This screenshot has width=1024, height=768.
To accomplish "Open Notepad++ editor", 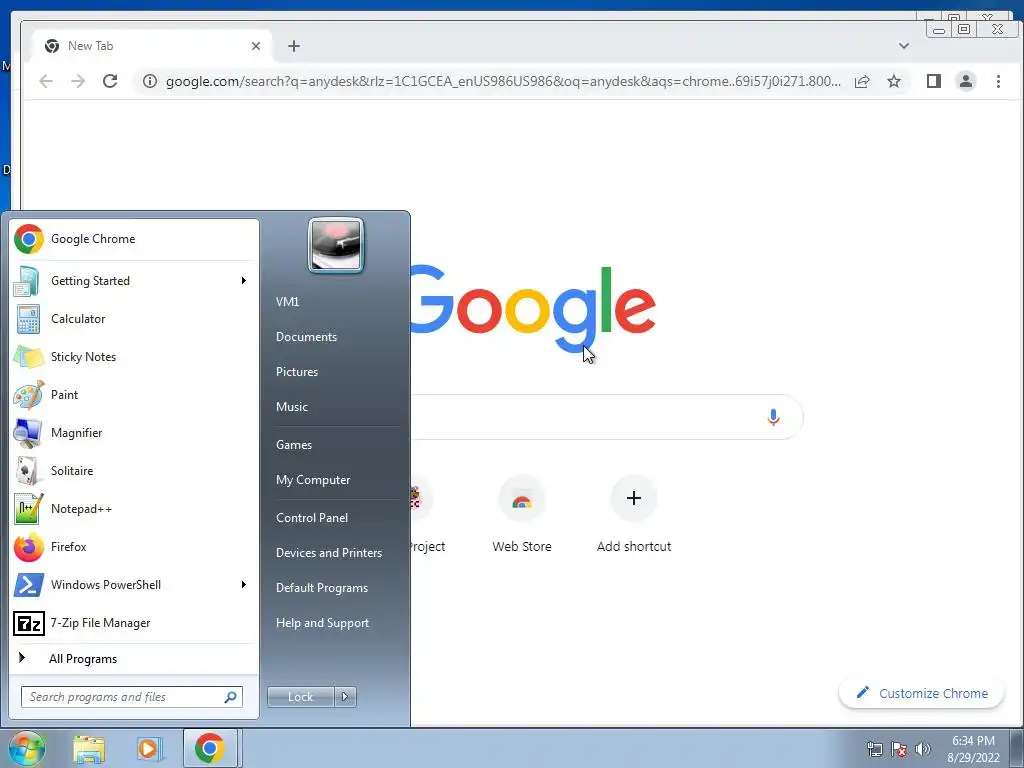I will coord(134,509).
